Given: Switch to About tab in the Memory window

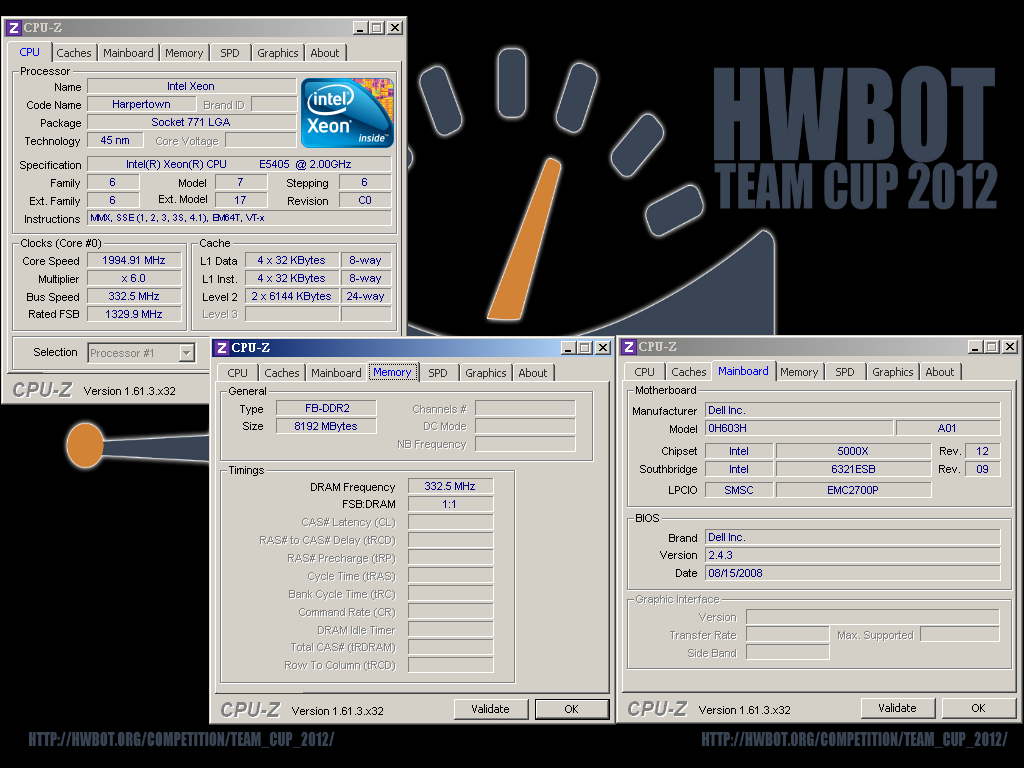Looking at the screenshot, I should pos(533,373).
